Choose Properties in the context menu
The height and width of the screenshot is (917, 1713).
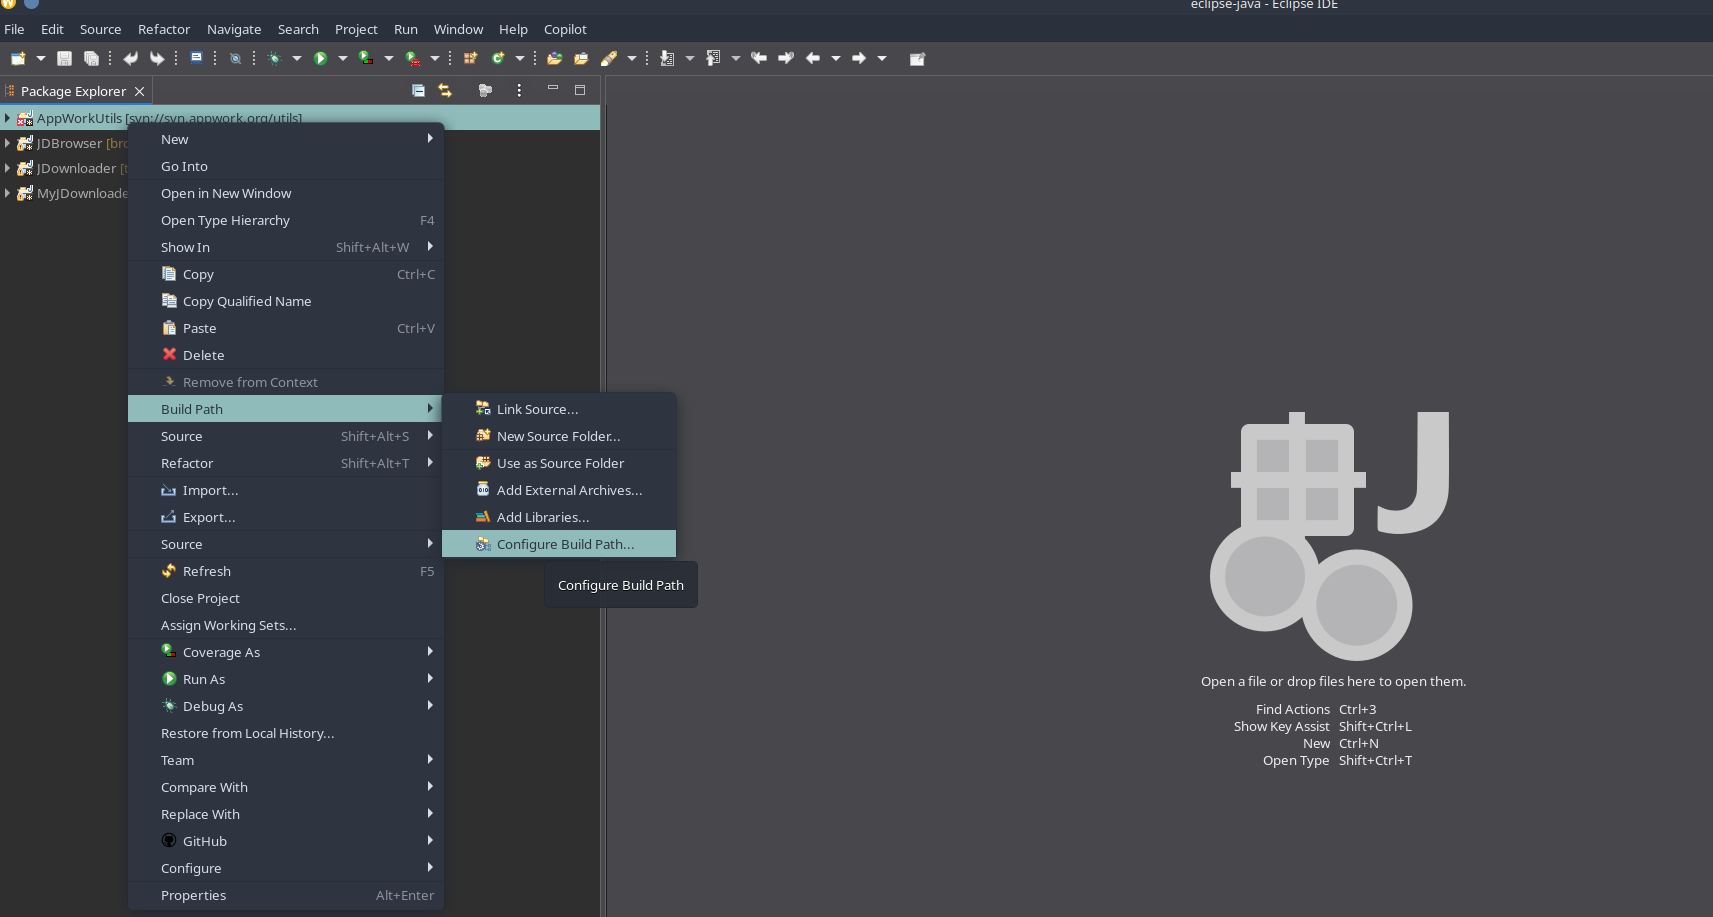click(286, 895)
